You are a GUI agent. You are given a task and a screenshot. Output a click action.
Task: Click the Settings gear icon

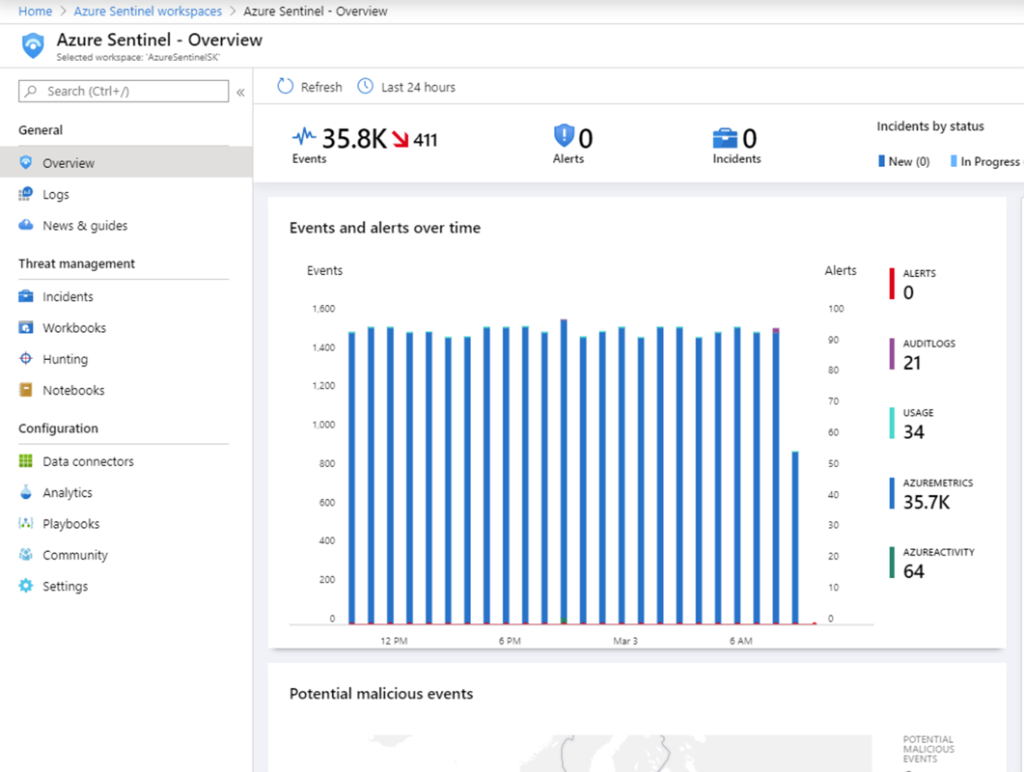(25, 586)
